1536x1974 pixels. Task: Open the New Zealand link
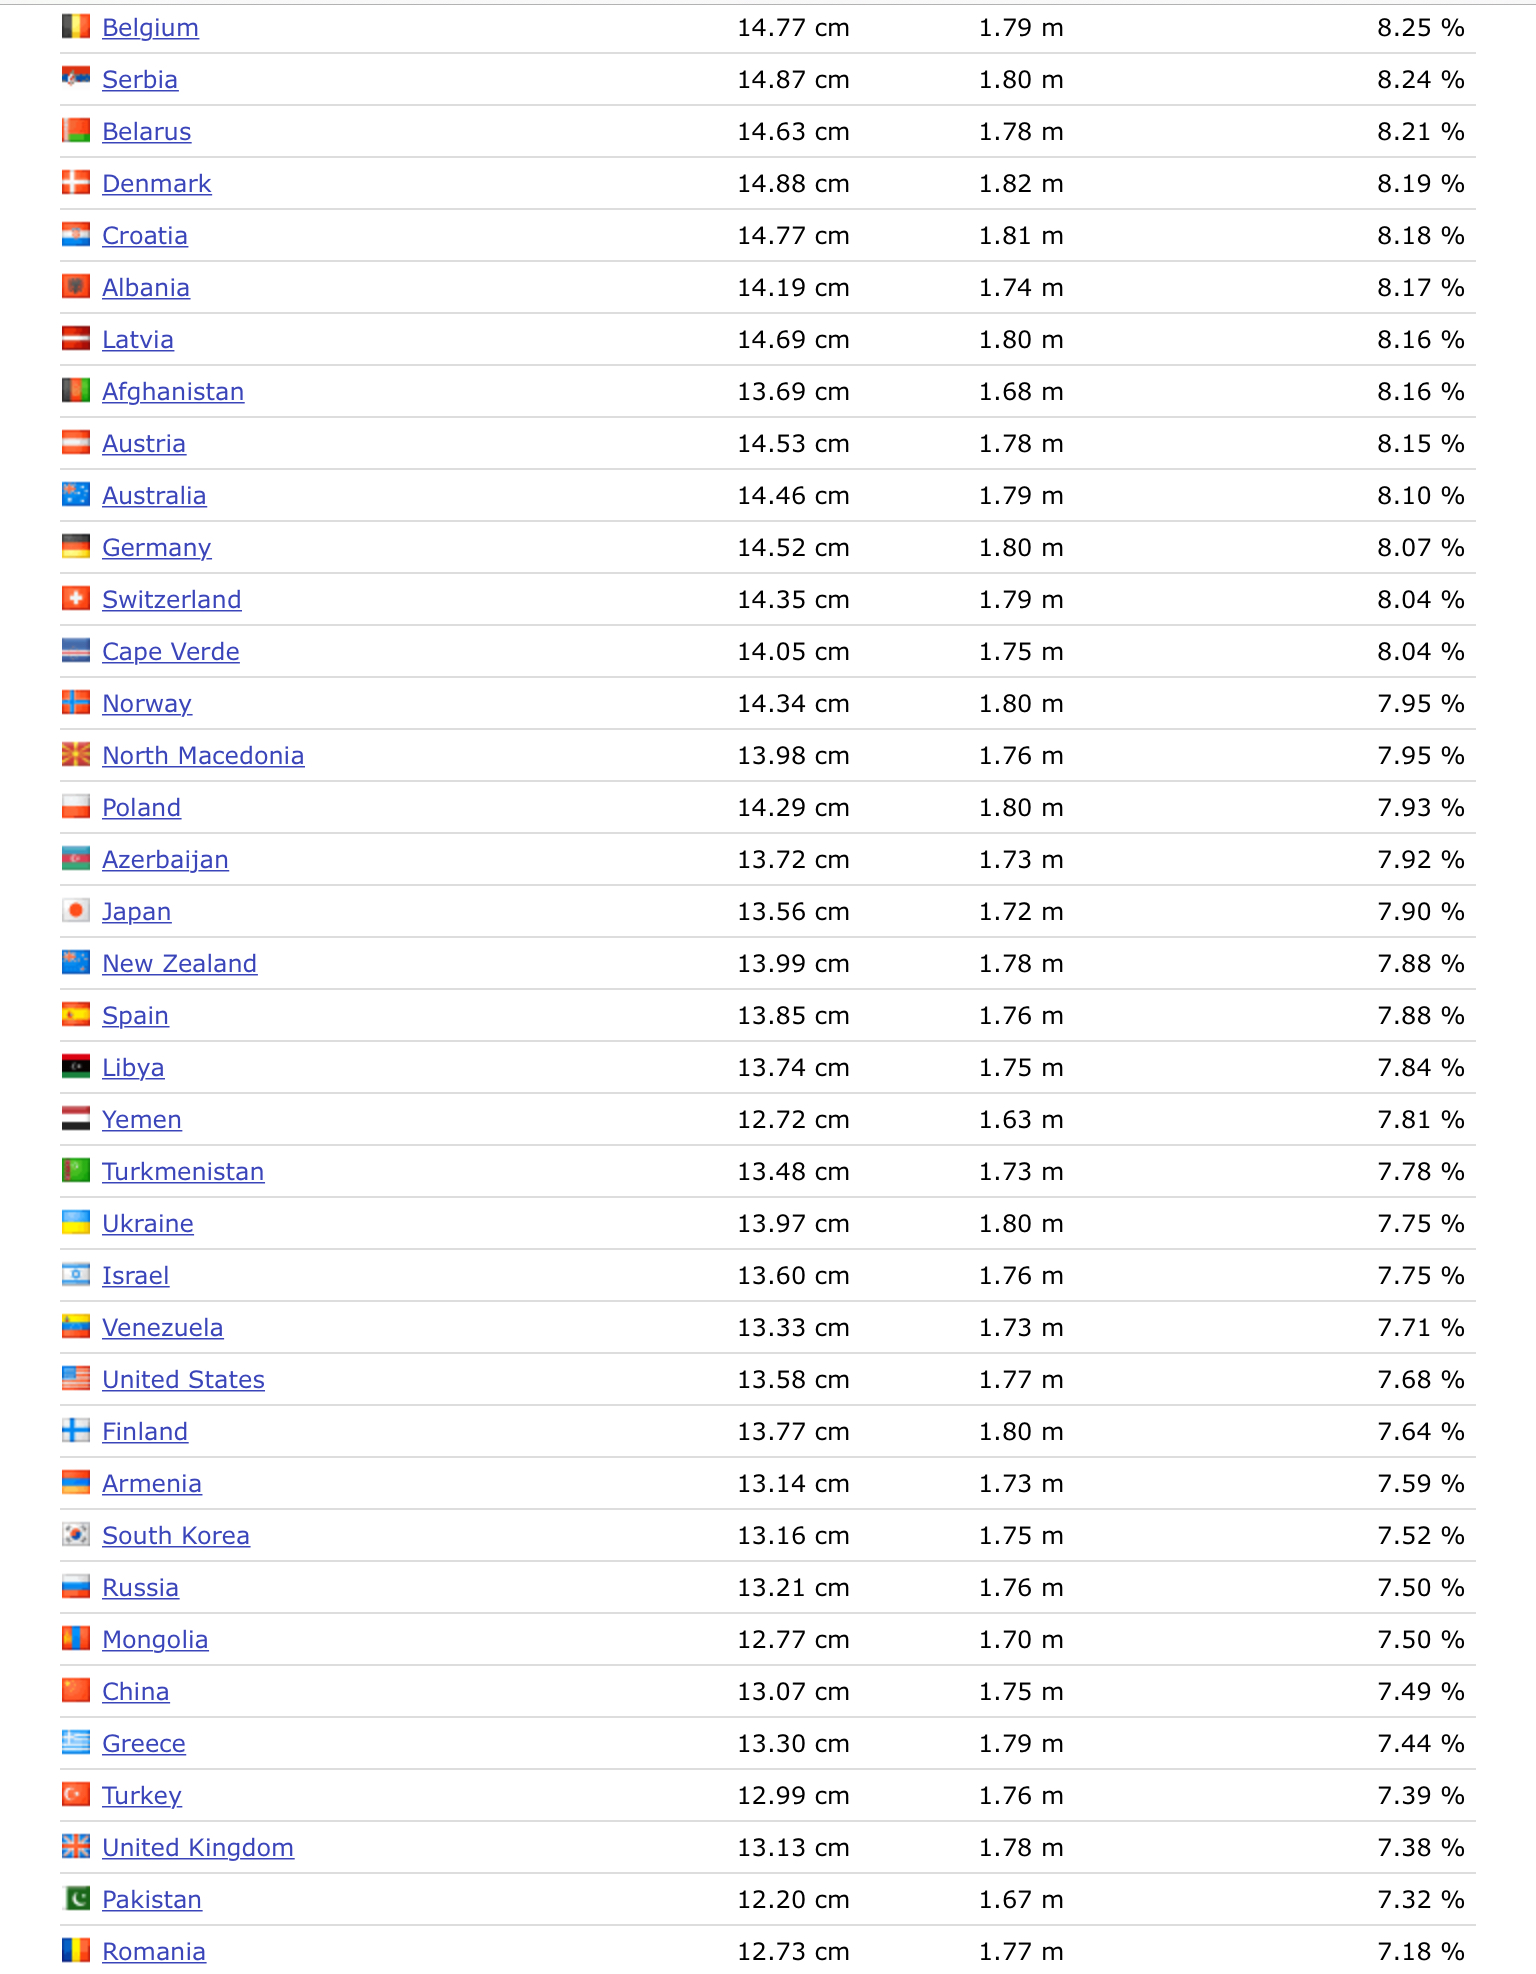click(x=180, y=964)
